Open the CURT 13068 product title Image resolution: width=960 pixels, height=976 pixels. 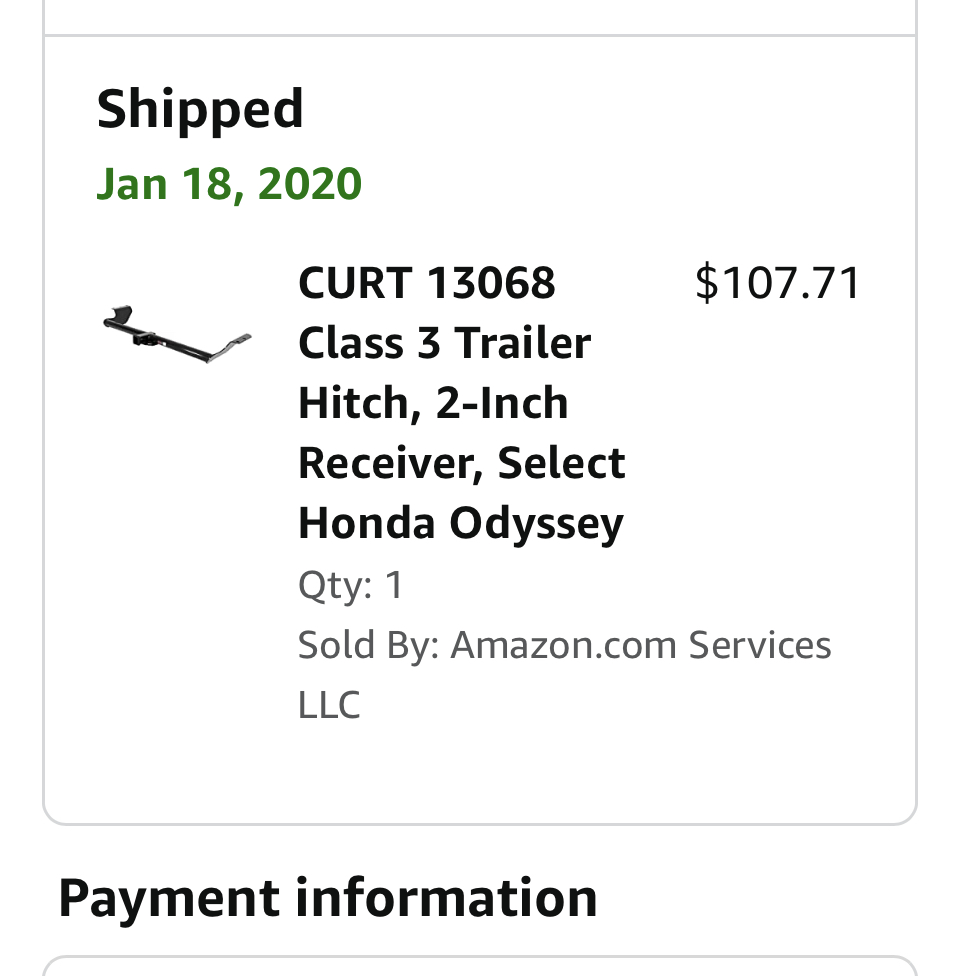[426, 284]
